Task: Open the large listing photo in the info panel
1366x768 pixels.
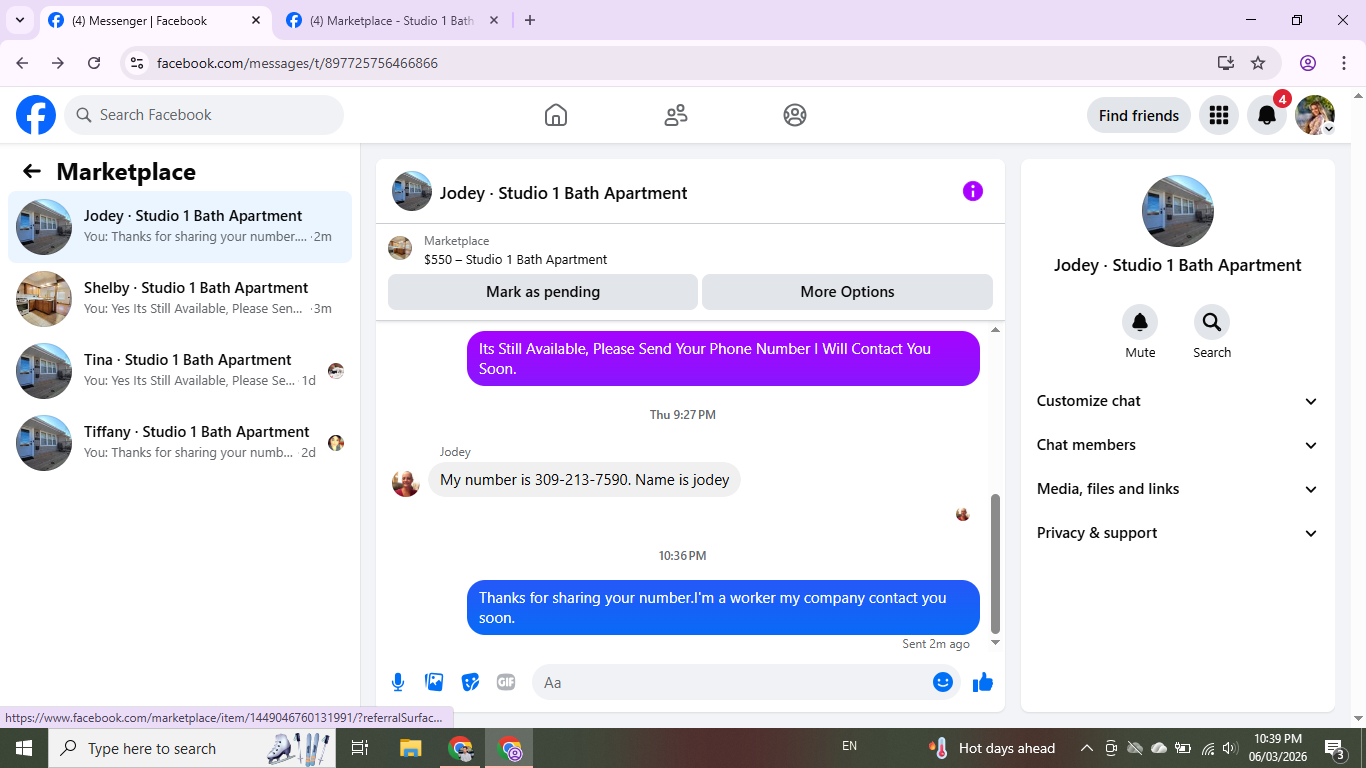Action: (x=1178, y=211)
